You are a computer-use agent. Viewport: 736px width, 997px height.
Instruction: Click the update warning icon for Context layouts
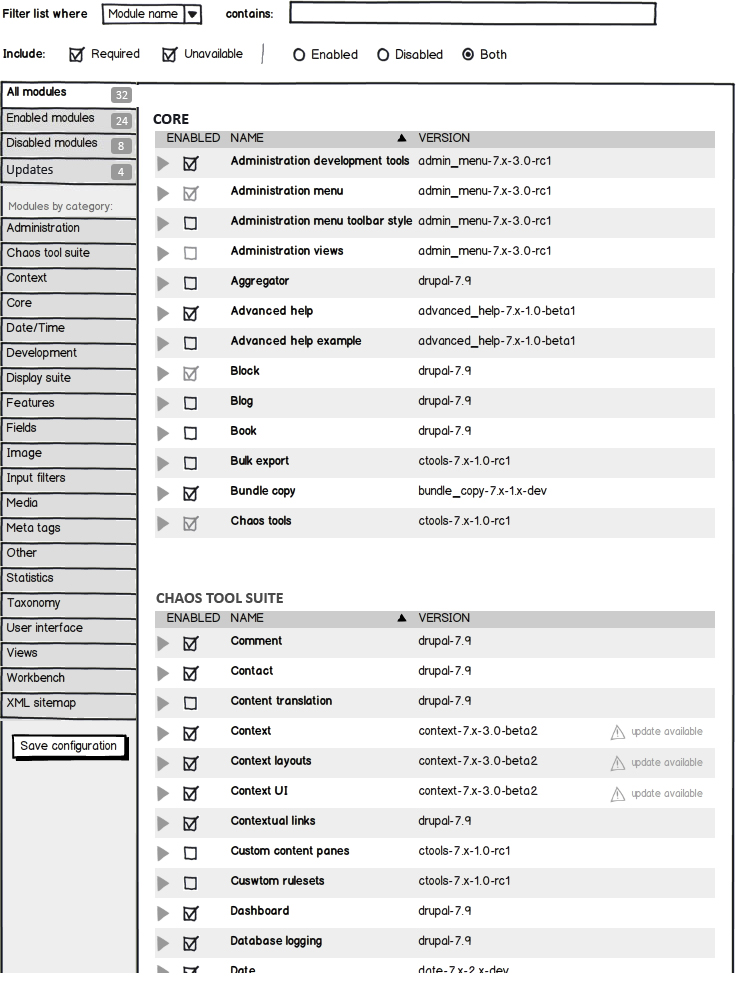[618, 763]
